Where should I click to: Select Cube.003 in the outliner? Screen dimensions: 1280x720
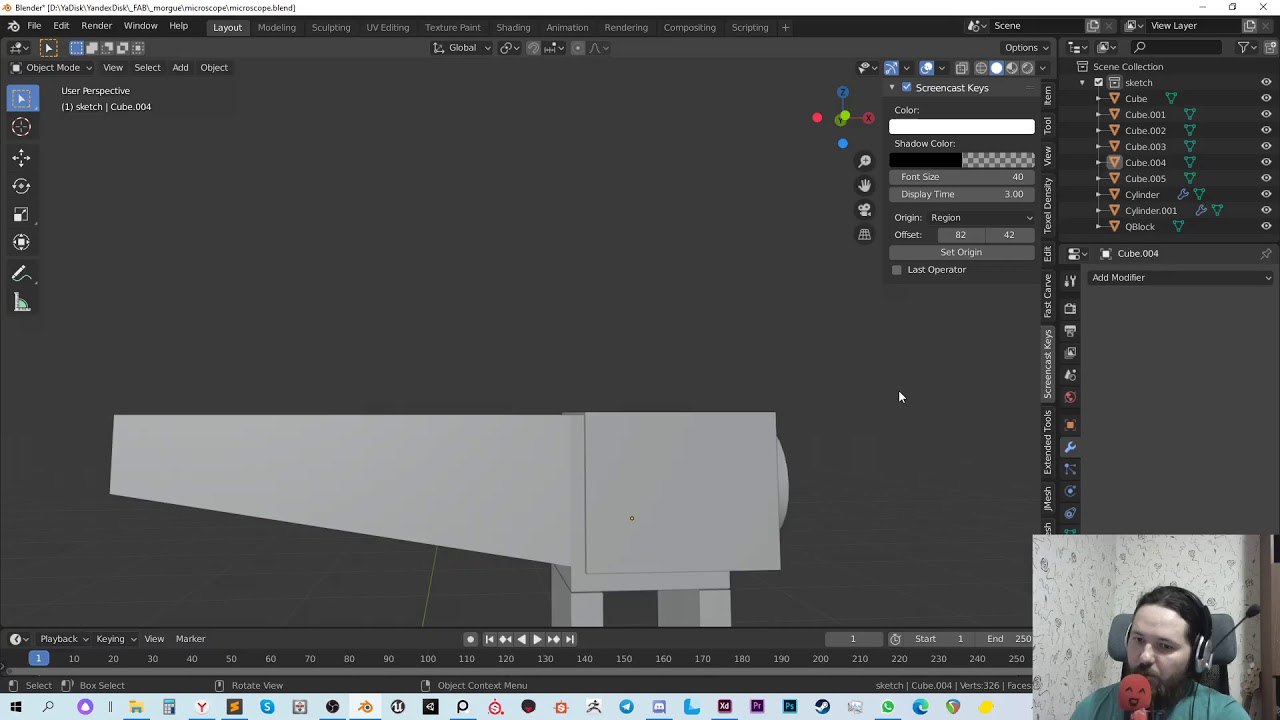[x=1145, y=147]
